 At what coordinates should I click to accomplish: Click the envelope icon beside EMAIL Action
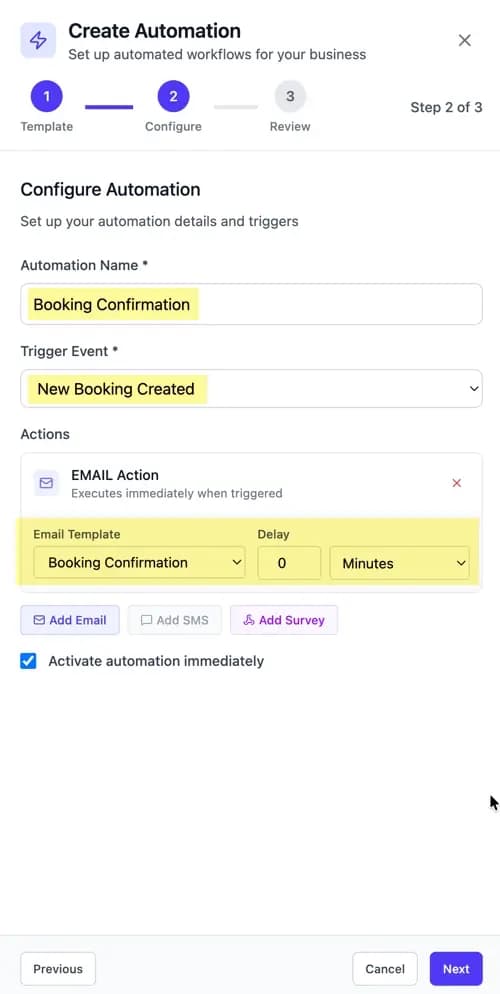[x=46, y=483]
